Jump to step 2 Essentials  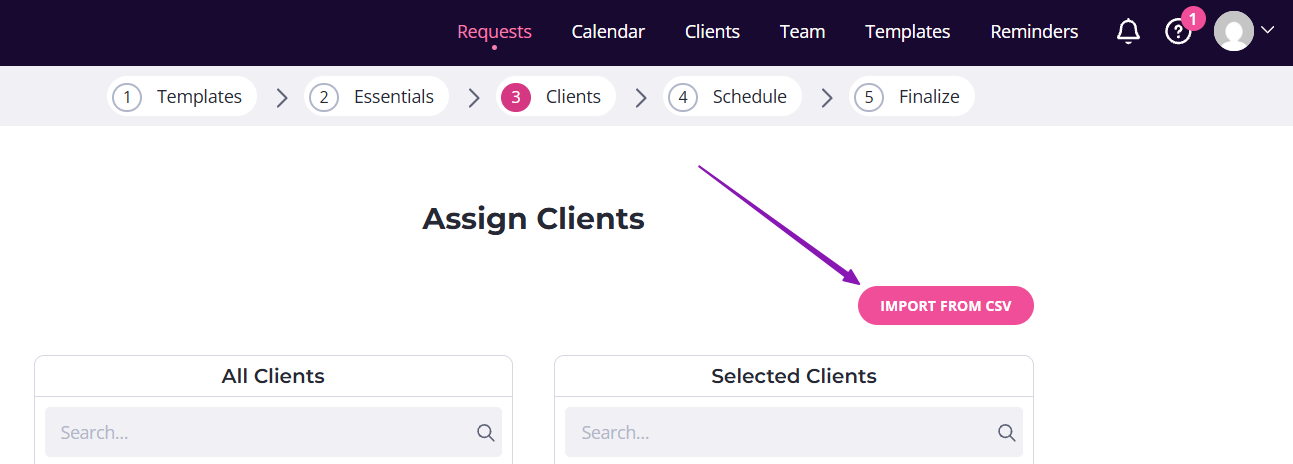376,97
